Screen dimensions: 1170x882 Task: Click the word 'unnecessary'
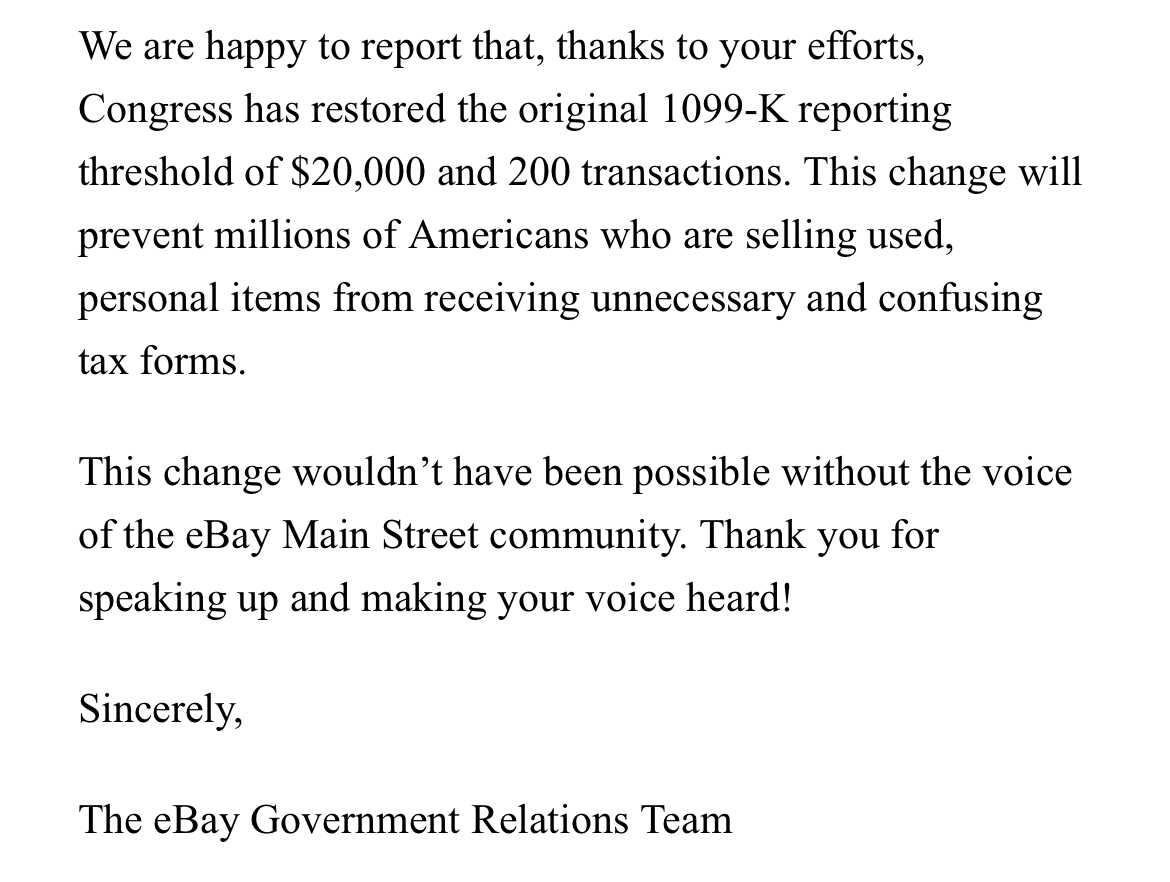pyautogui.click(x=692, y=299)
